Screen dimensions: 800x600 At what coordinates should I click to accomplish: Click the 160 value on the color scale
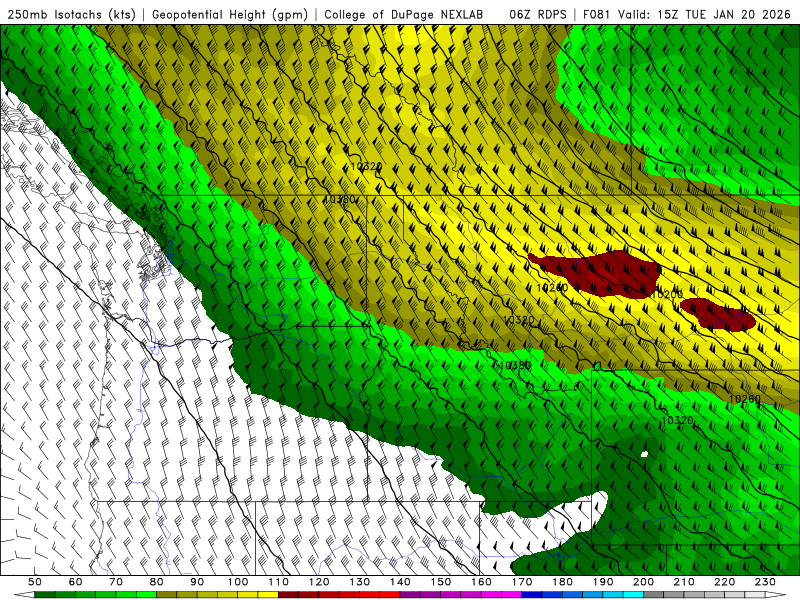point(481,582)
